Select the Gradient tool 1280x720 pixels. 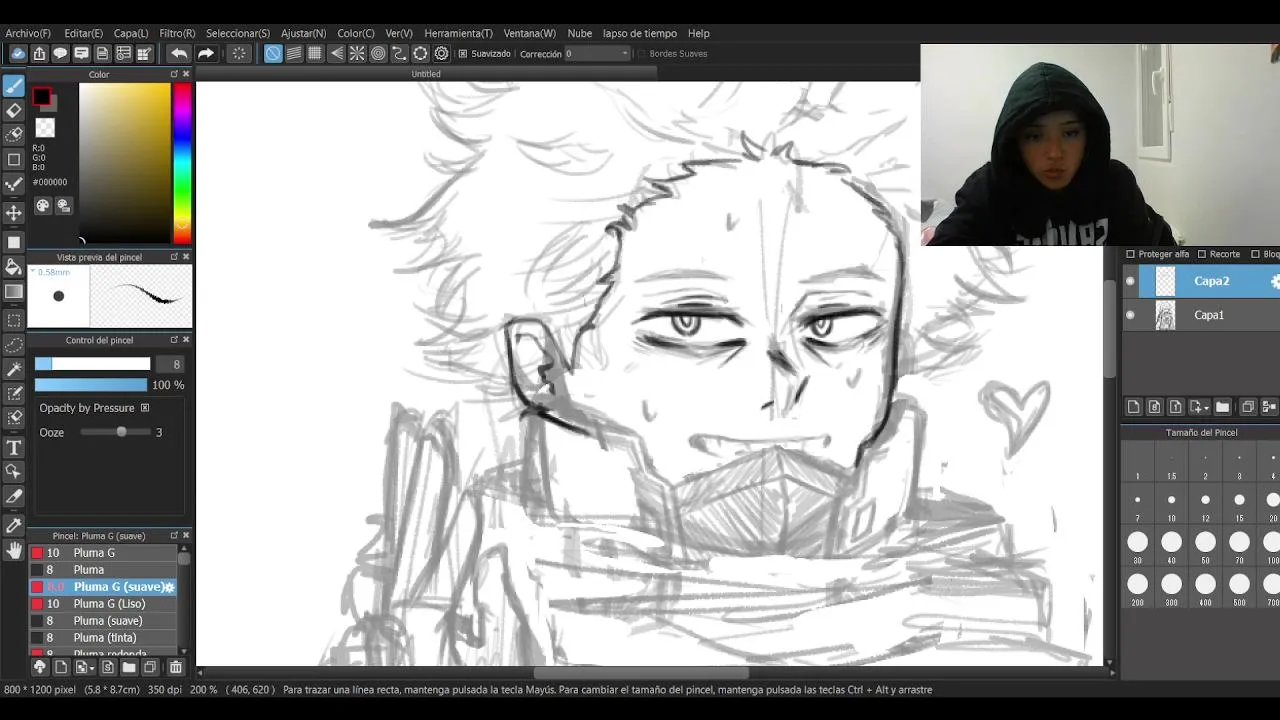pyautogui.click(x=14, y=292)
